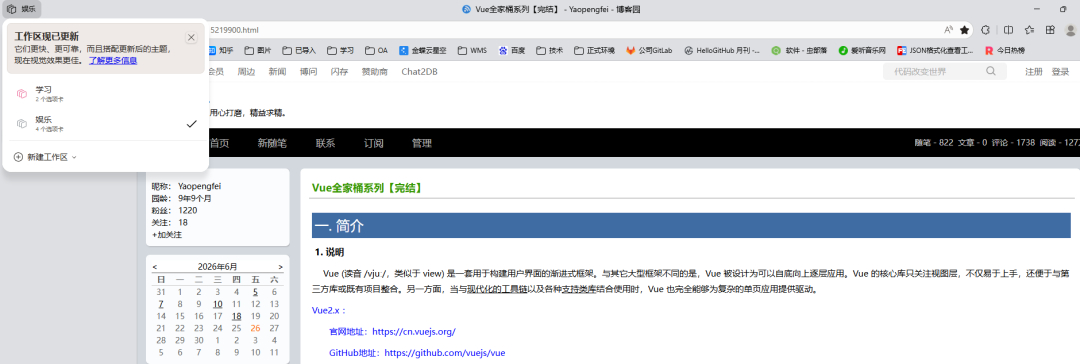Open the 了解更多信息 link
The image size is (1080, 364).
[x=113, y=61]
